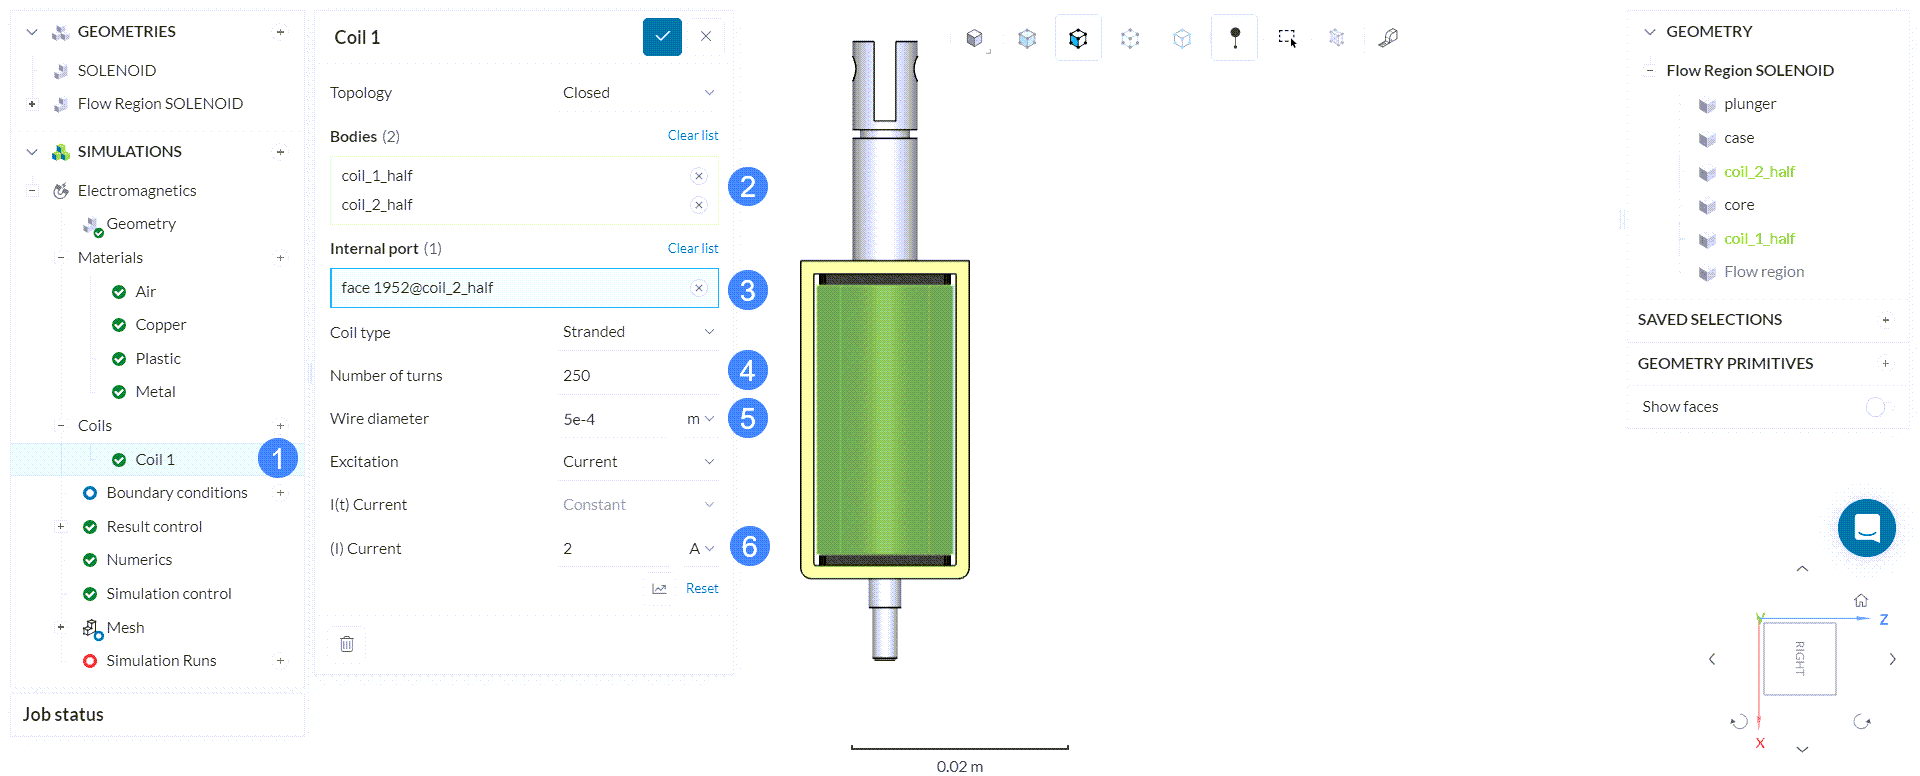
Task: Click the trash icon to delete Coil 1
Action: [x=347, y=644]
